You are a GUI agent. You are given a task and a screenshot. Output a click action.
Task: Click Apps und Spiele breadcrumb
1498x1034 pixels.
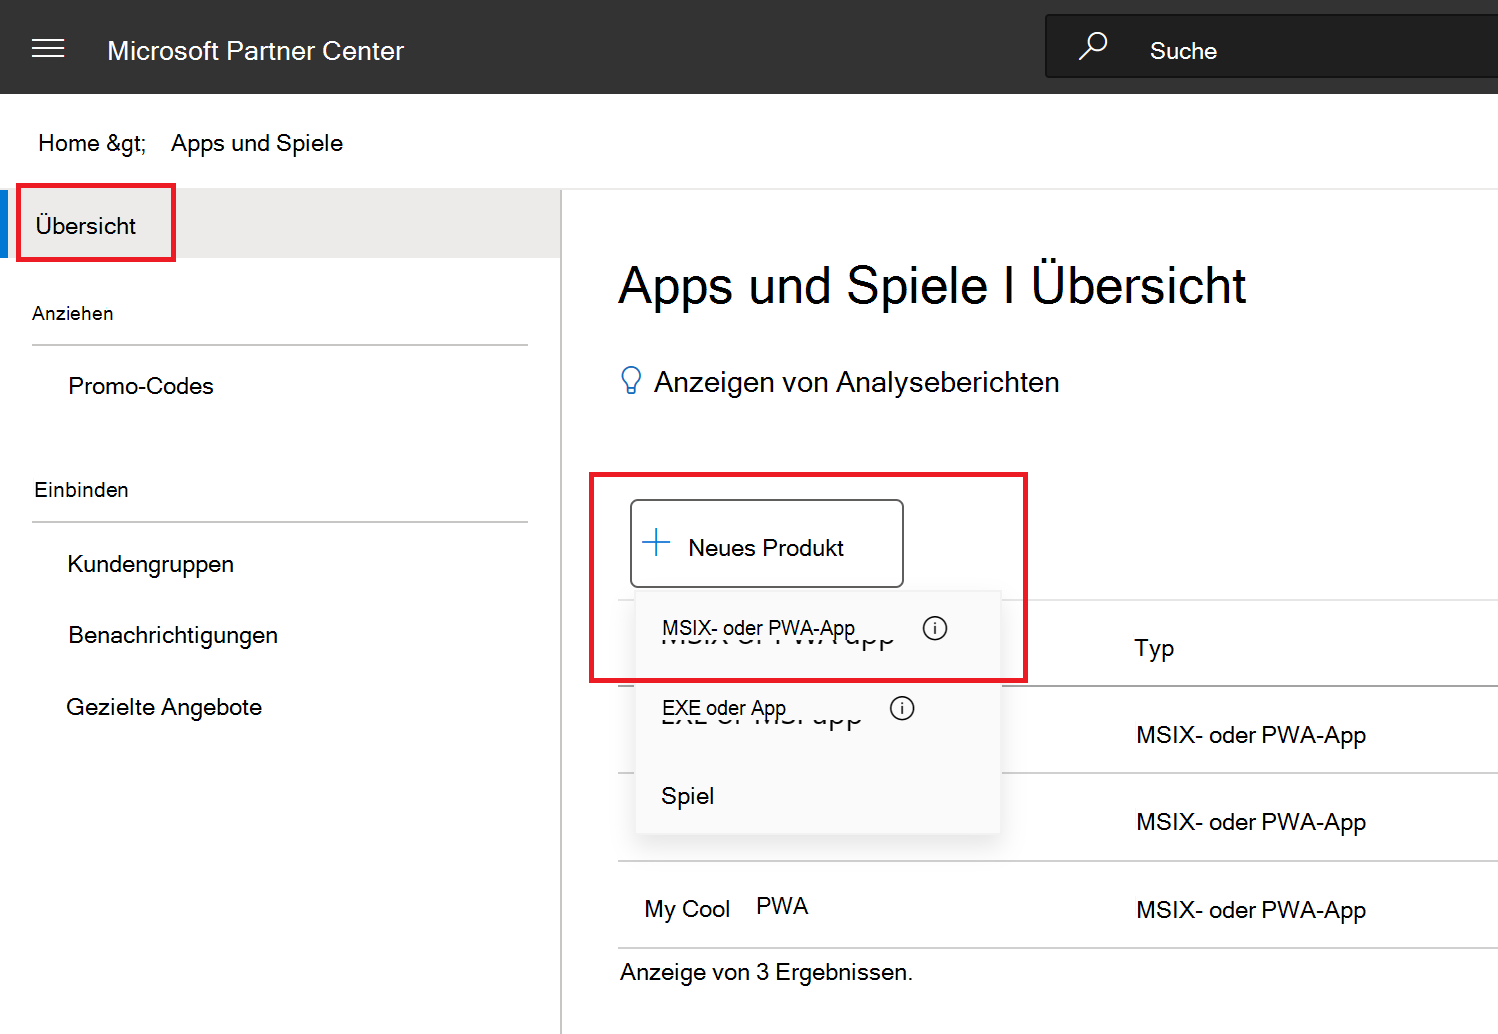[x=256, y=143]
